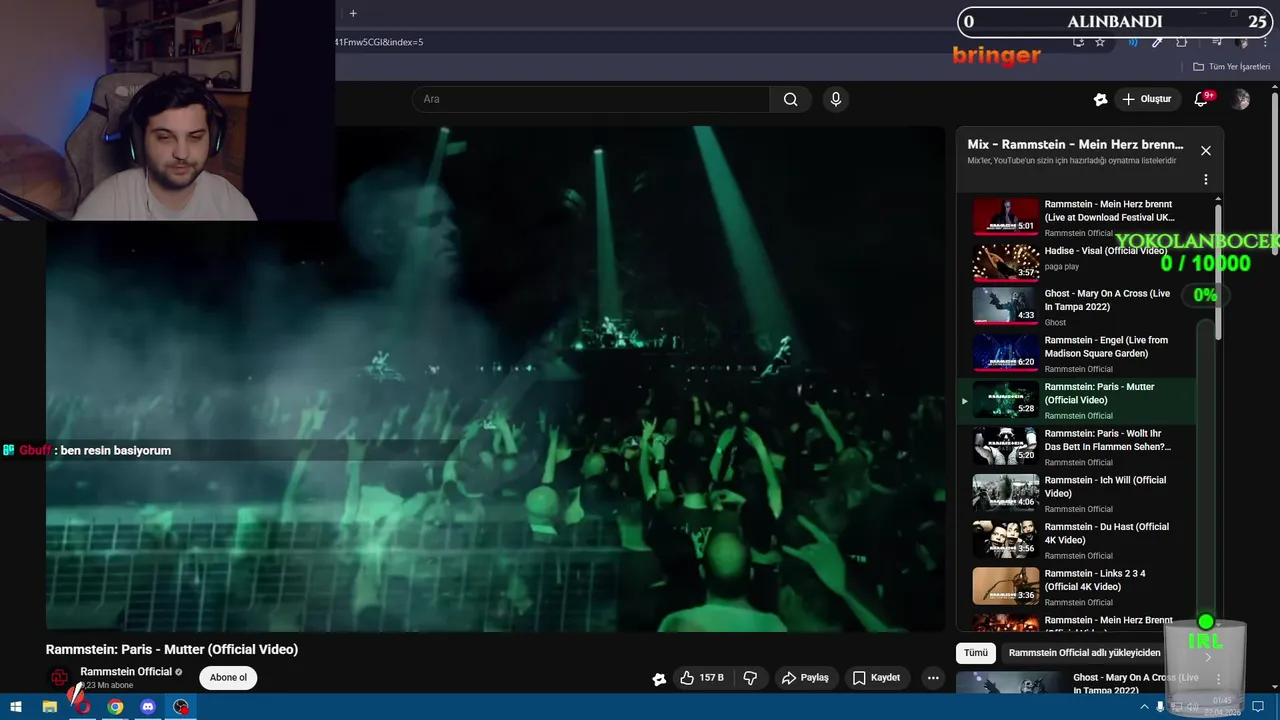Click the Kaydet save button

click(877, 678)
